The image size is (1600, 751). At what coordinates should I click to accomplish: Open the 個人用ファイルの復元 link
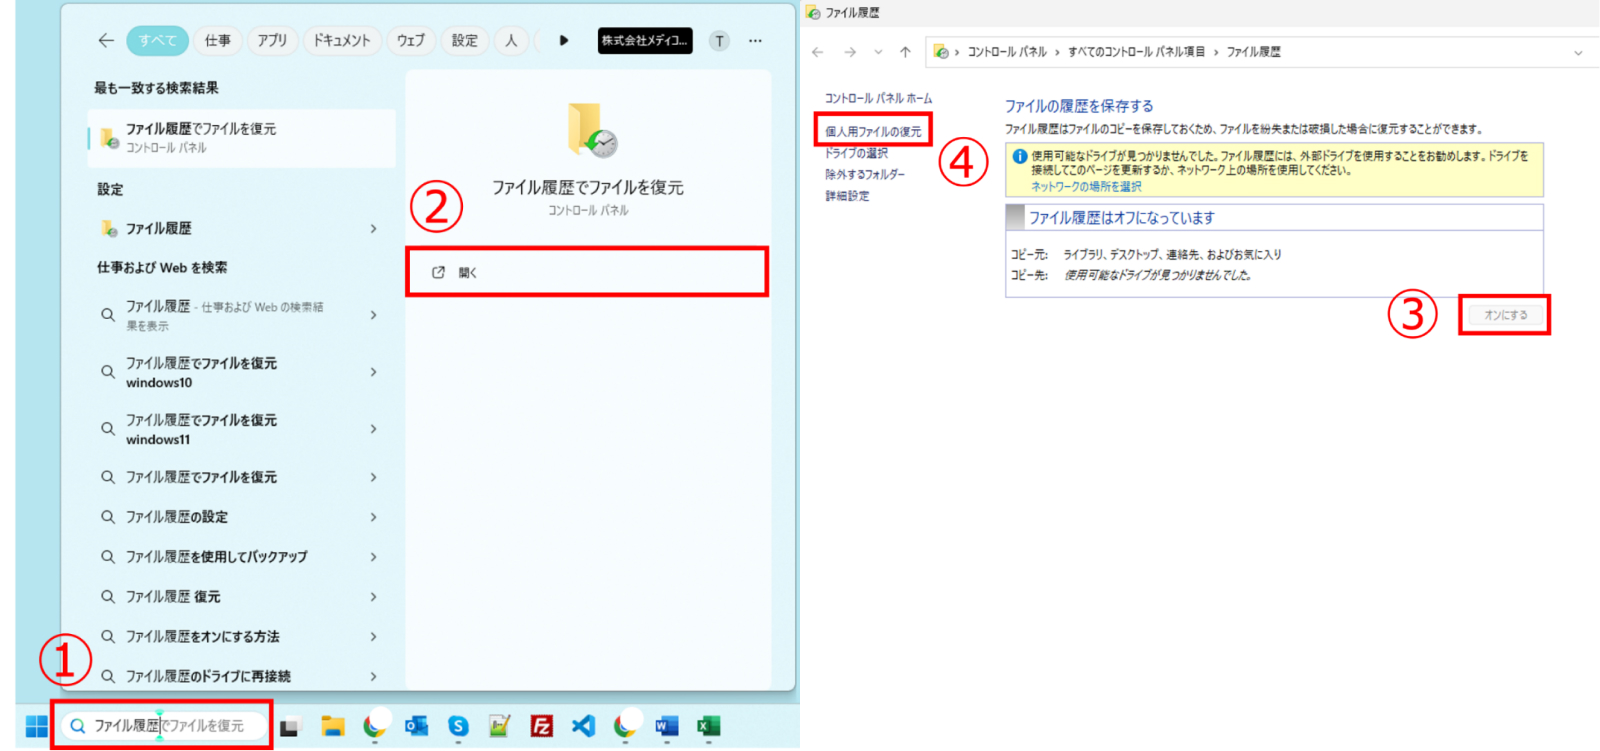[873, 131]
